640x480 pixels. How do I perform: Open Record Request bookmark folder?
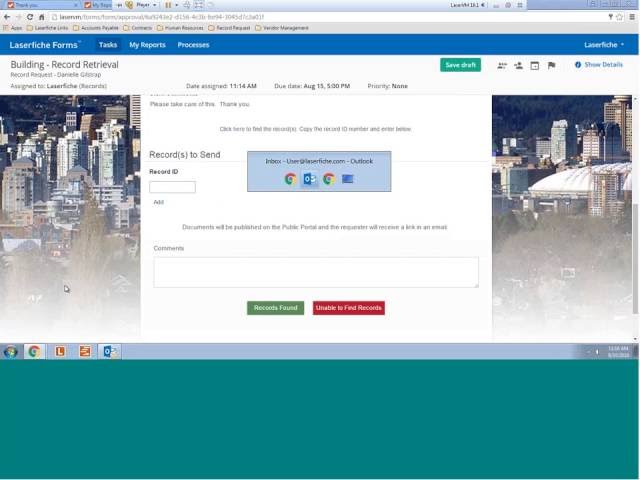coord(229,28)
